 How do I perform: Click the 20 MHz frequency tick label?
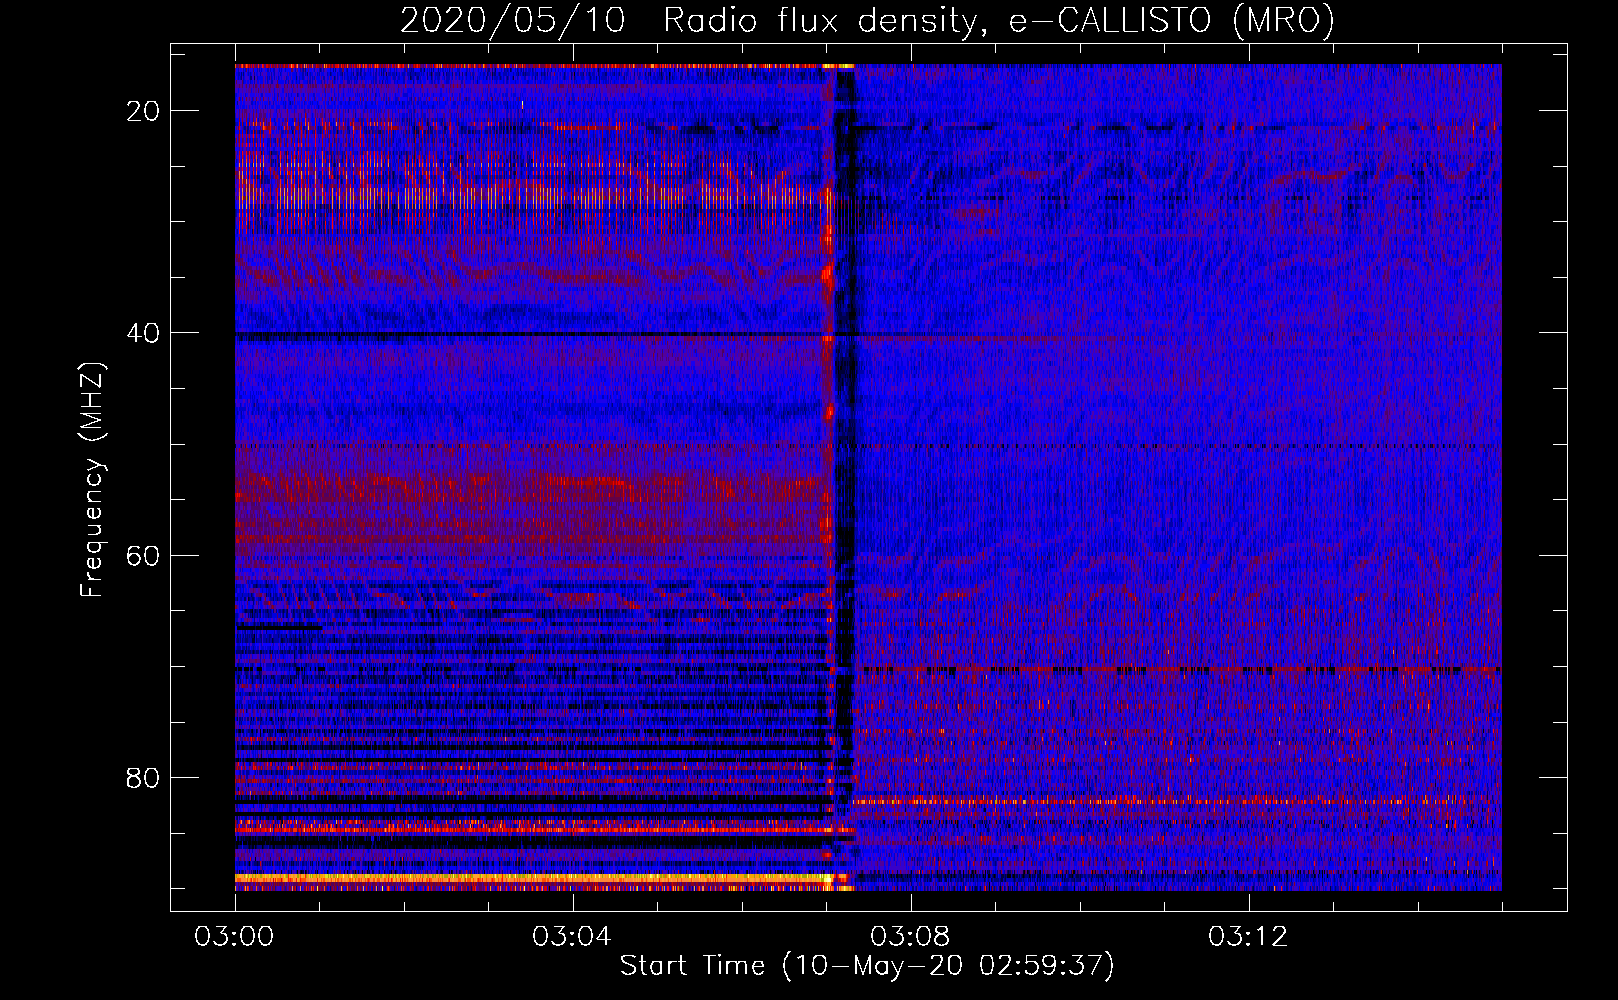144,111
